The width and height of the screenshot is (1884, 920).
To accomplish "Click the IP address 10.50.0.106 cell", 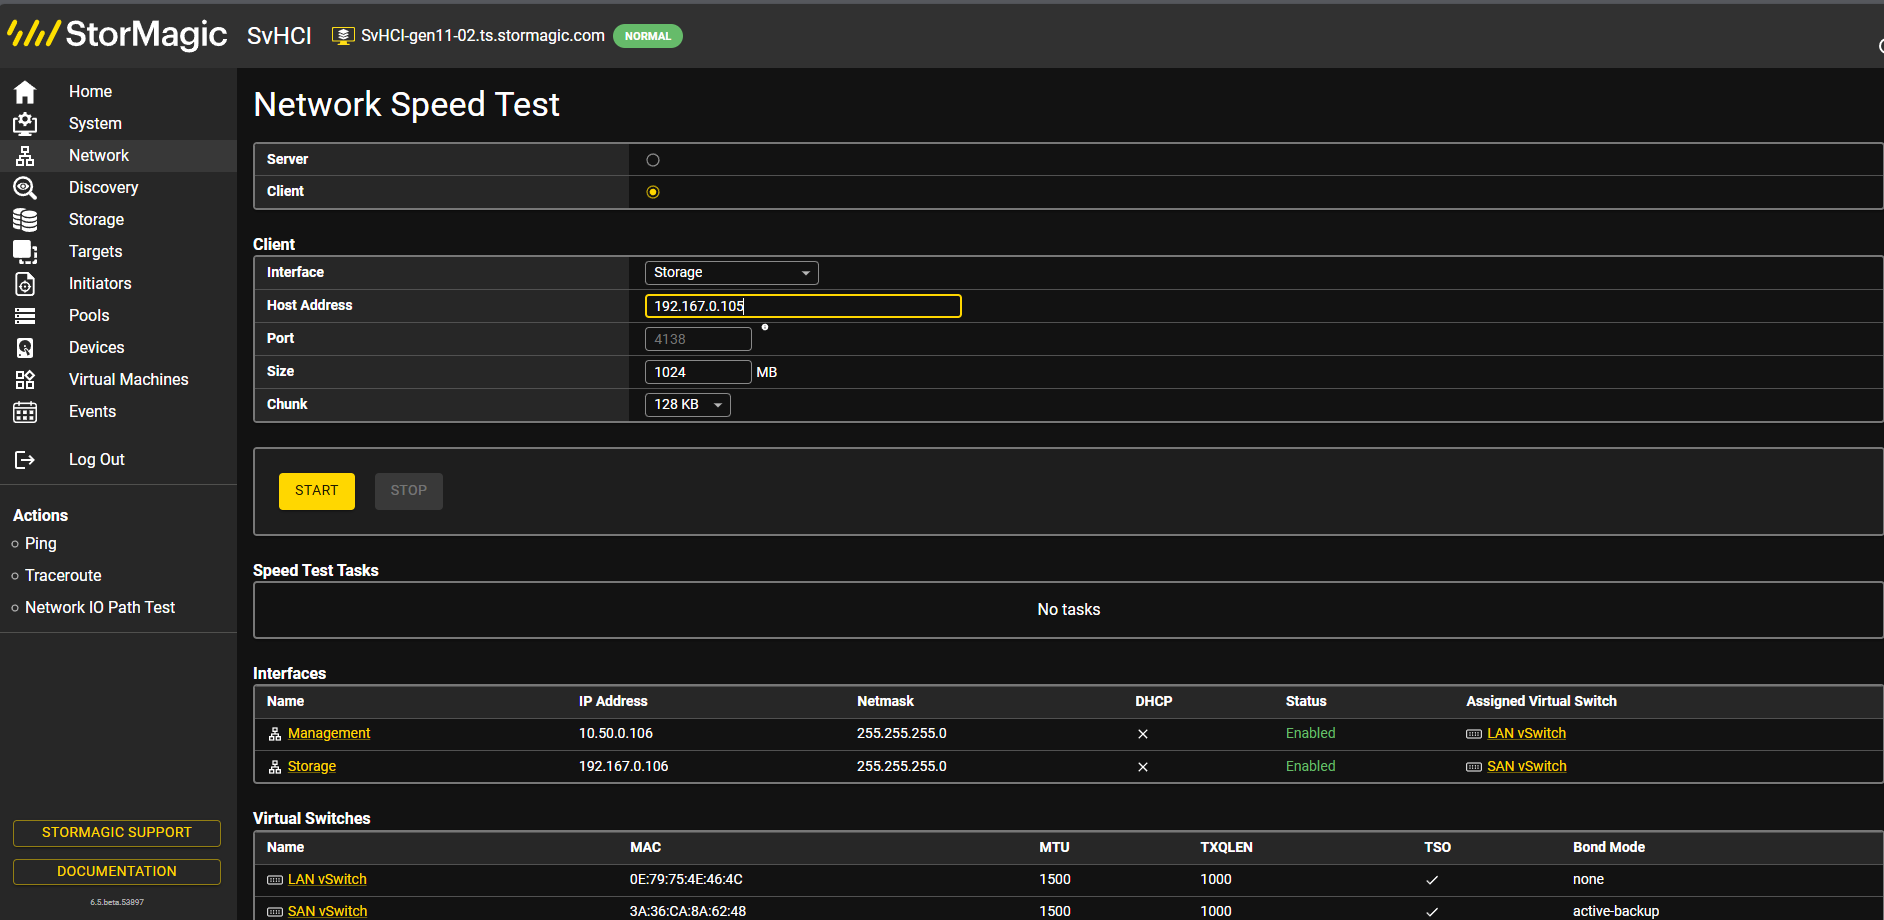I will pos(616,734).
